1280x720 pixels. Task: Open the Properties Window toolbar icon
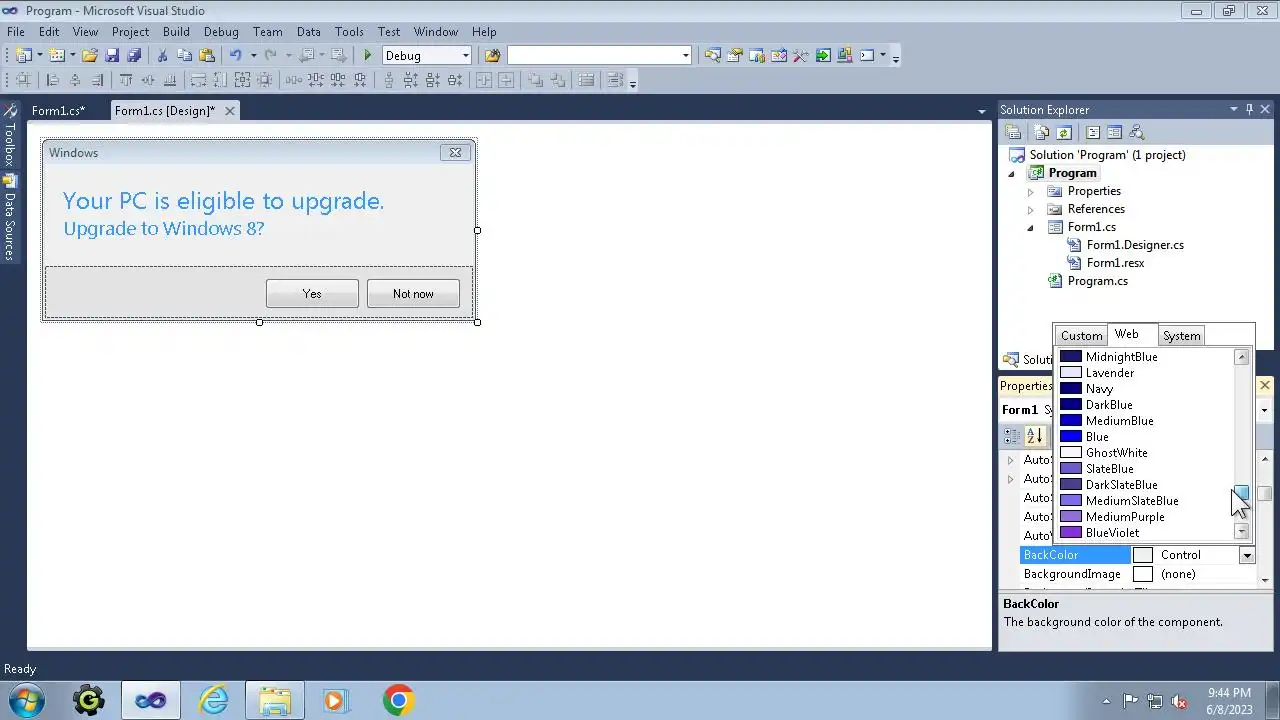(x=735, y=56)
